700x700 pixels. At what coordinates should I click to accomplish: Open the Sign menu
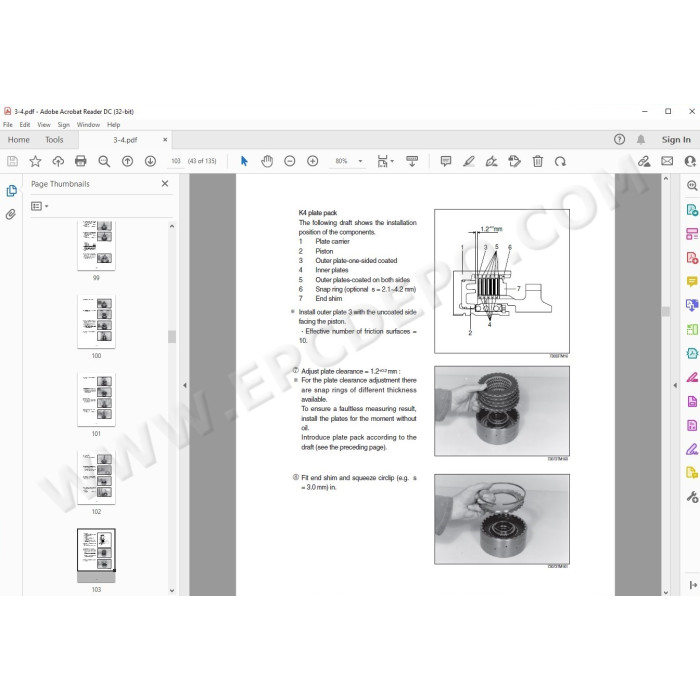click(x=63, y=125)
